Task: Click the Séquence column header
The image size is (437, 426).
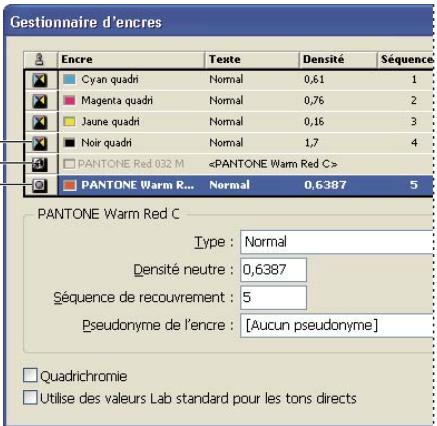Action: [x=406, y=60]
